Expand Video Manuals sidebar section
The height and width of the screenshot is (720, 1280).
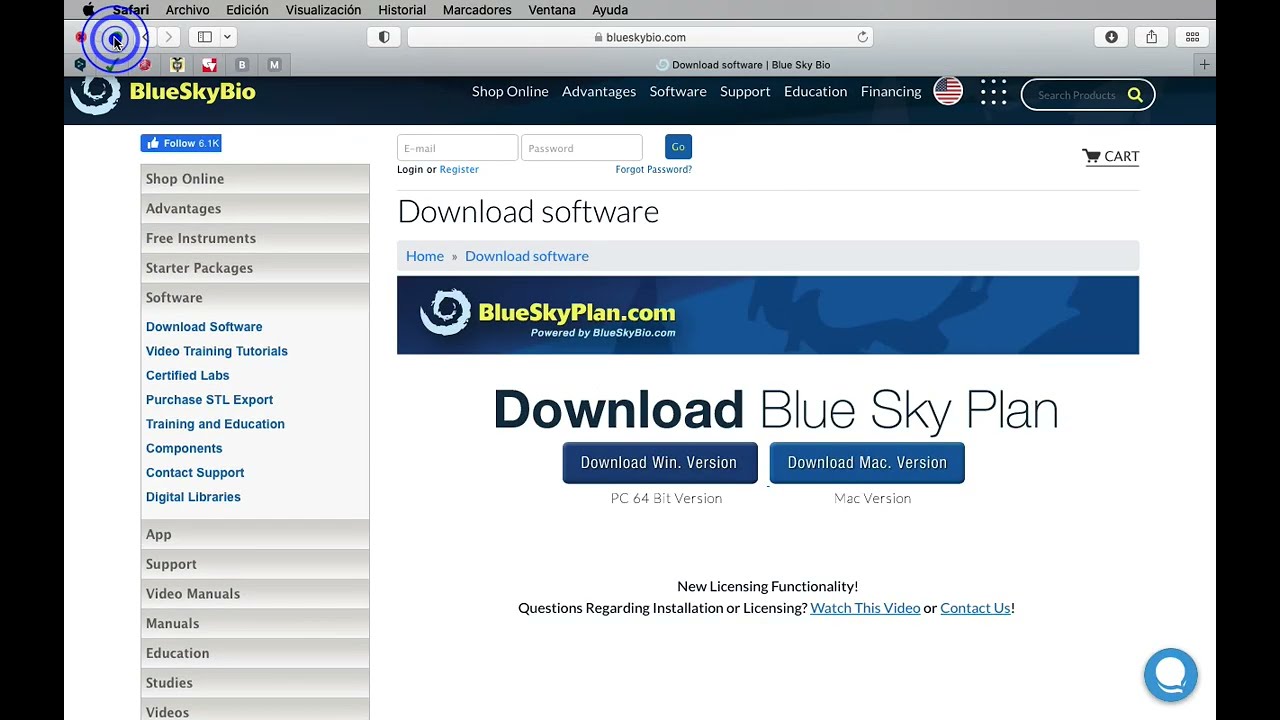255,594
